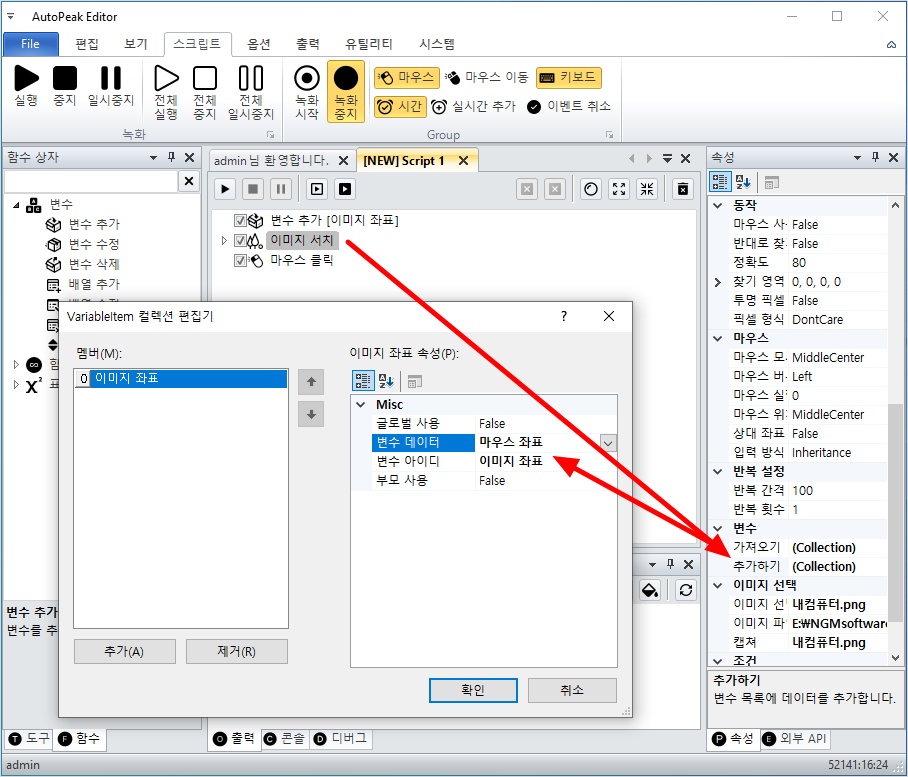Cancel with the 취소 button
Viewport: 908px width, 777px height.
[572, 690]
